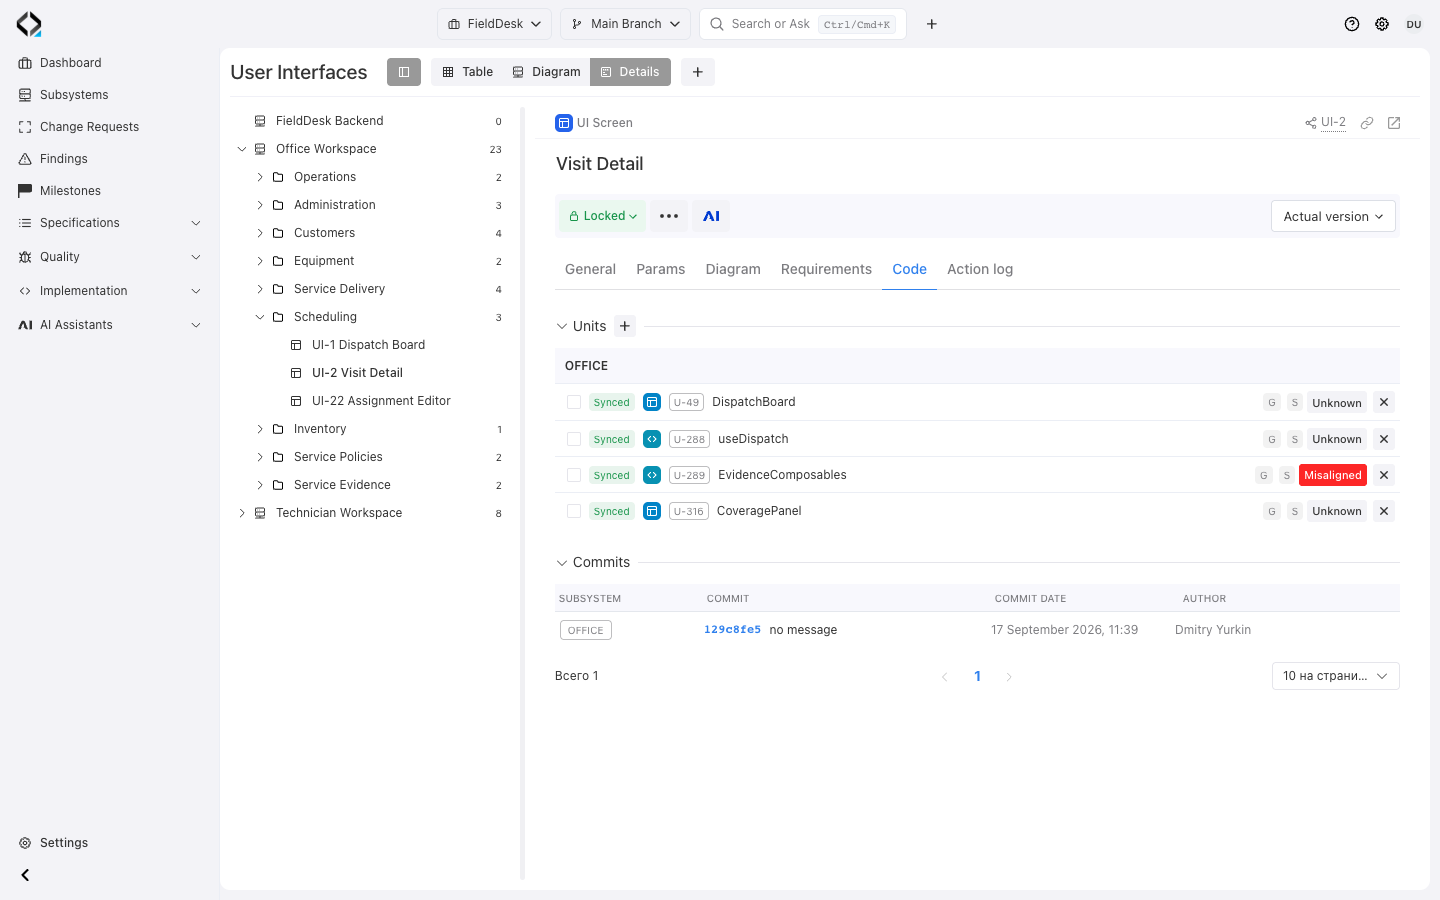The height and width of the screenshot is (900, 1440).
Task: Select page 1 in pagination
Action: pos(977,677)
